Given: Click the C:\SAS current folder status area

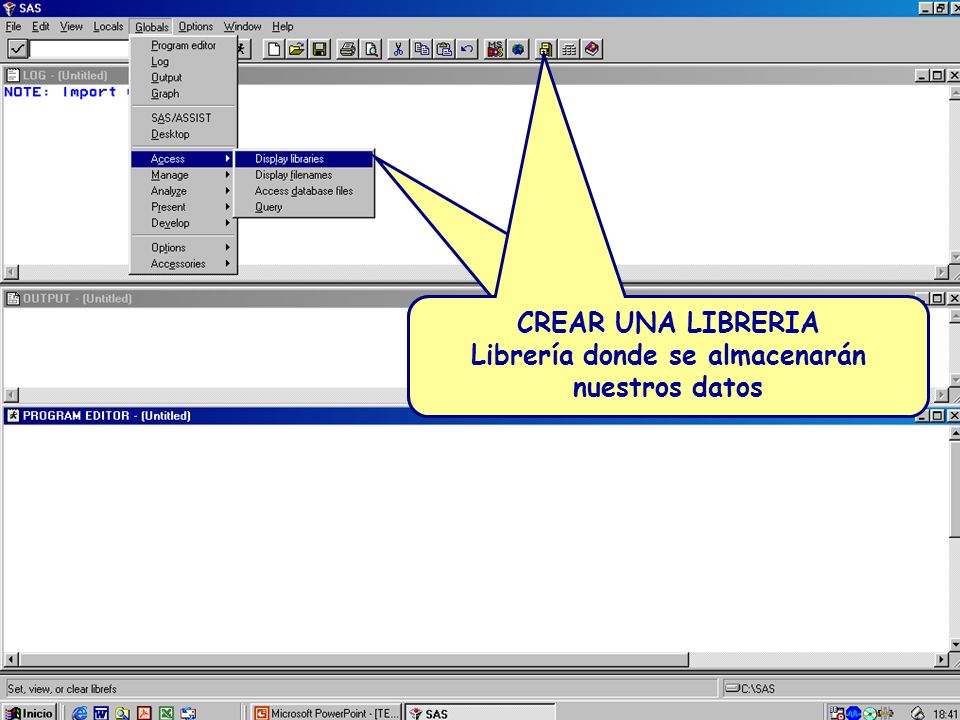Looking at the screenshot, I should pyautogui.click(x=839, y=688).
